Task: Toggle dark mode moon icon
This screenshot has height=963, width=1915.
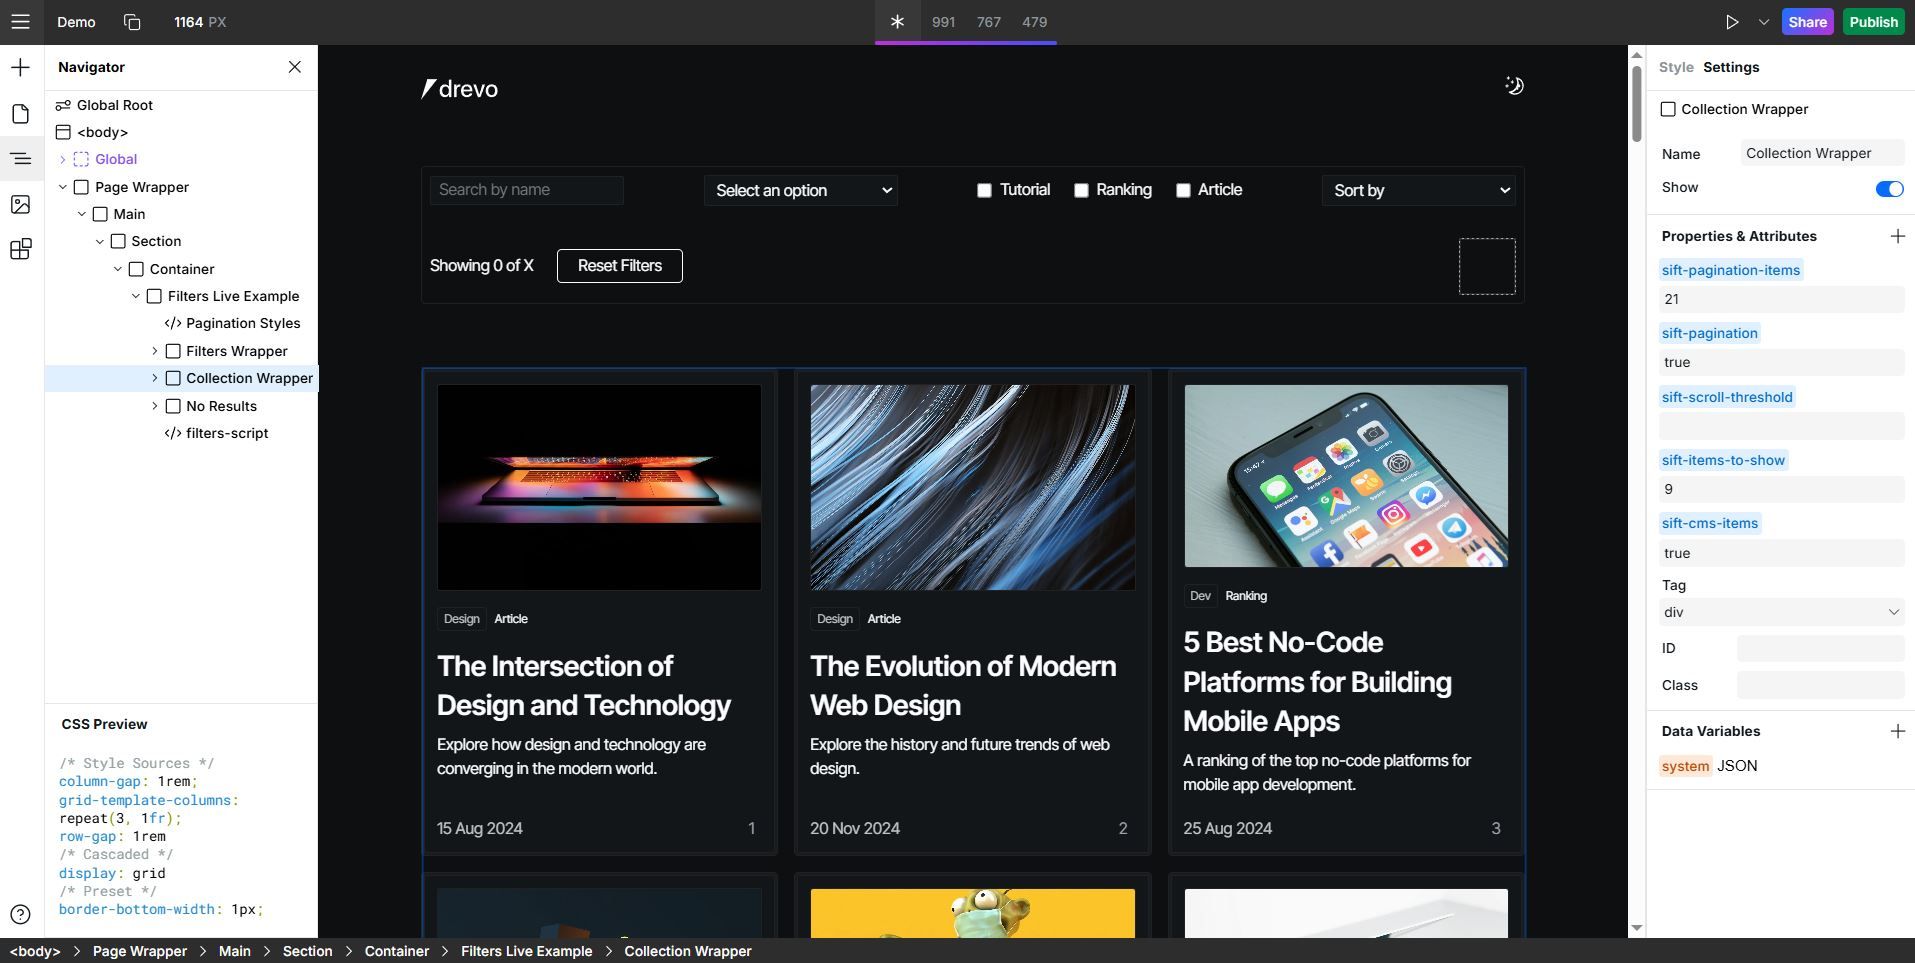Action: (1514, 86)
